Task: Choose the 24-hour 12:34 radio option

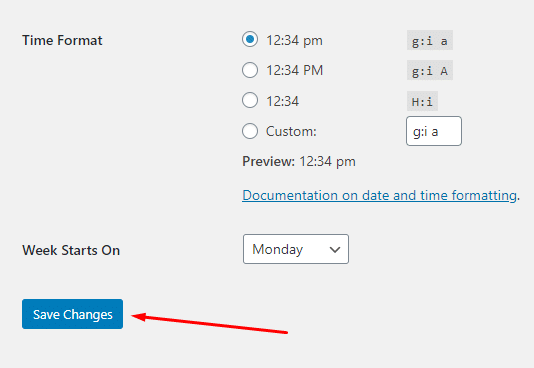Action: [250, 100]
